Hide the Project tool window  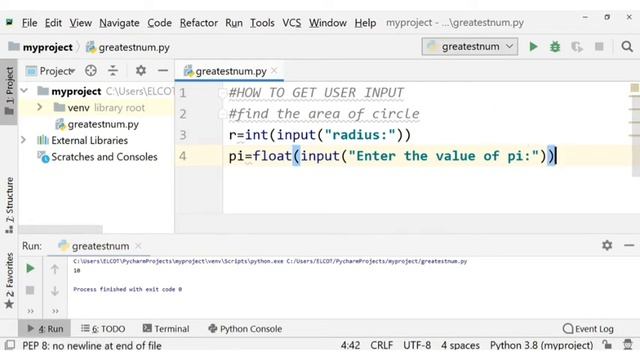163,71
